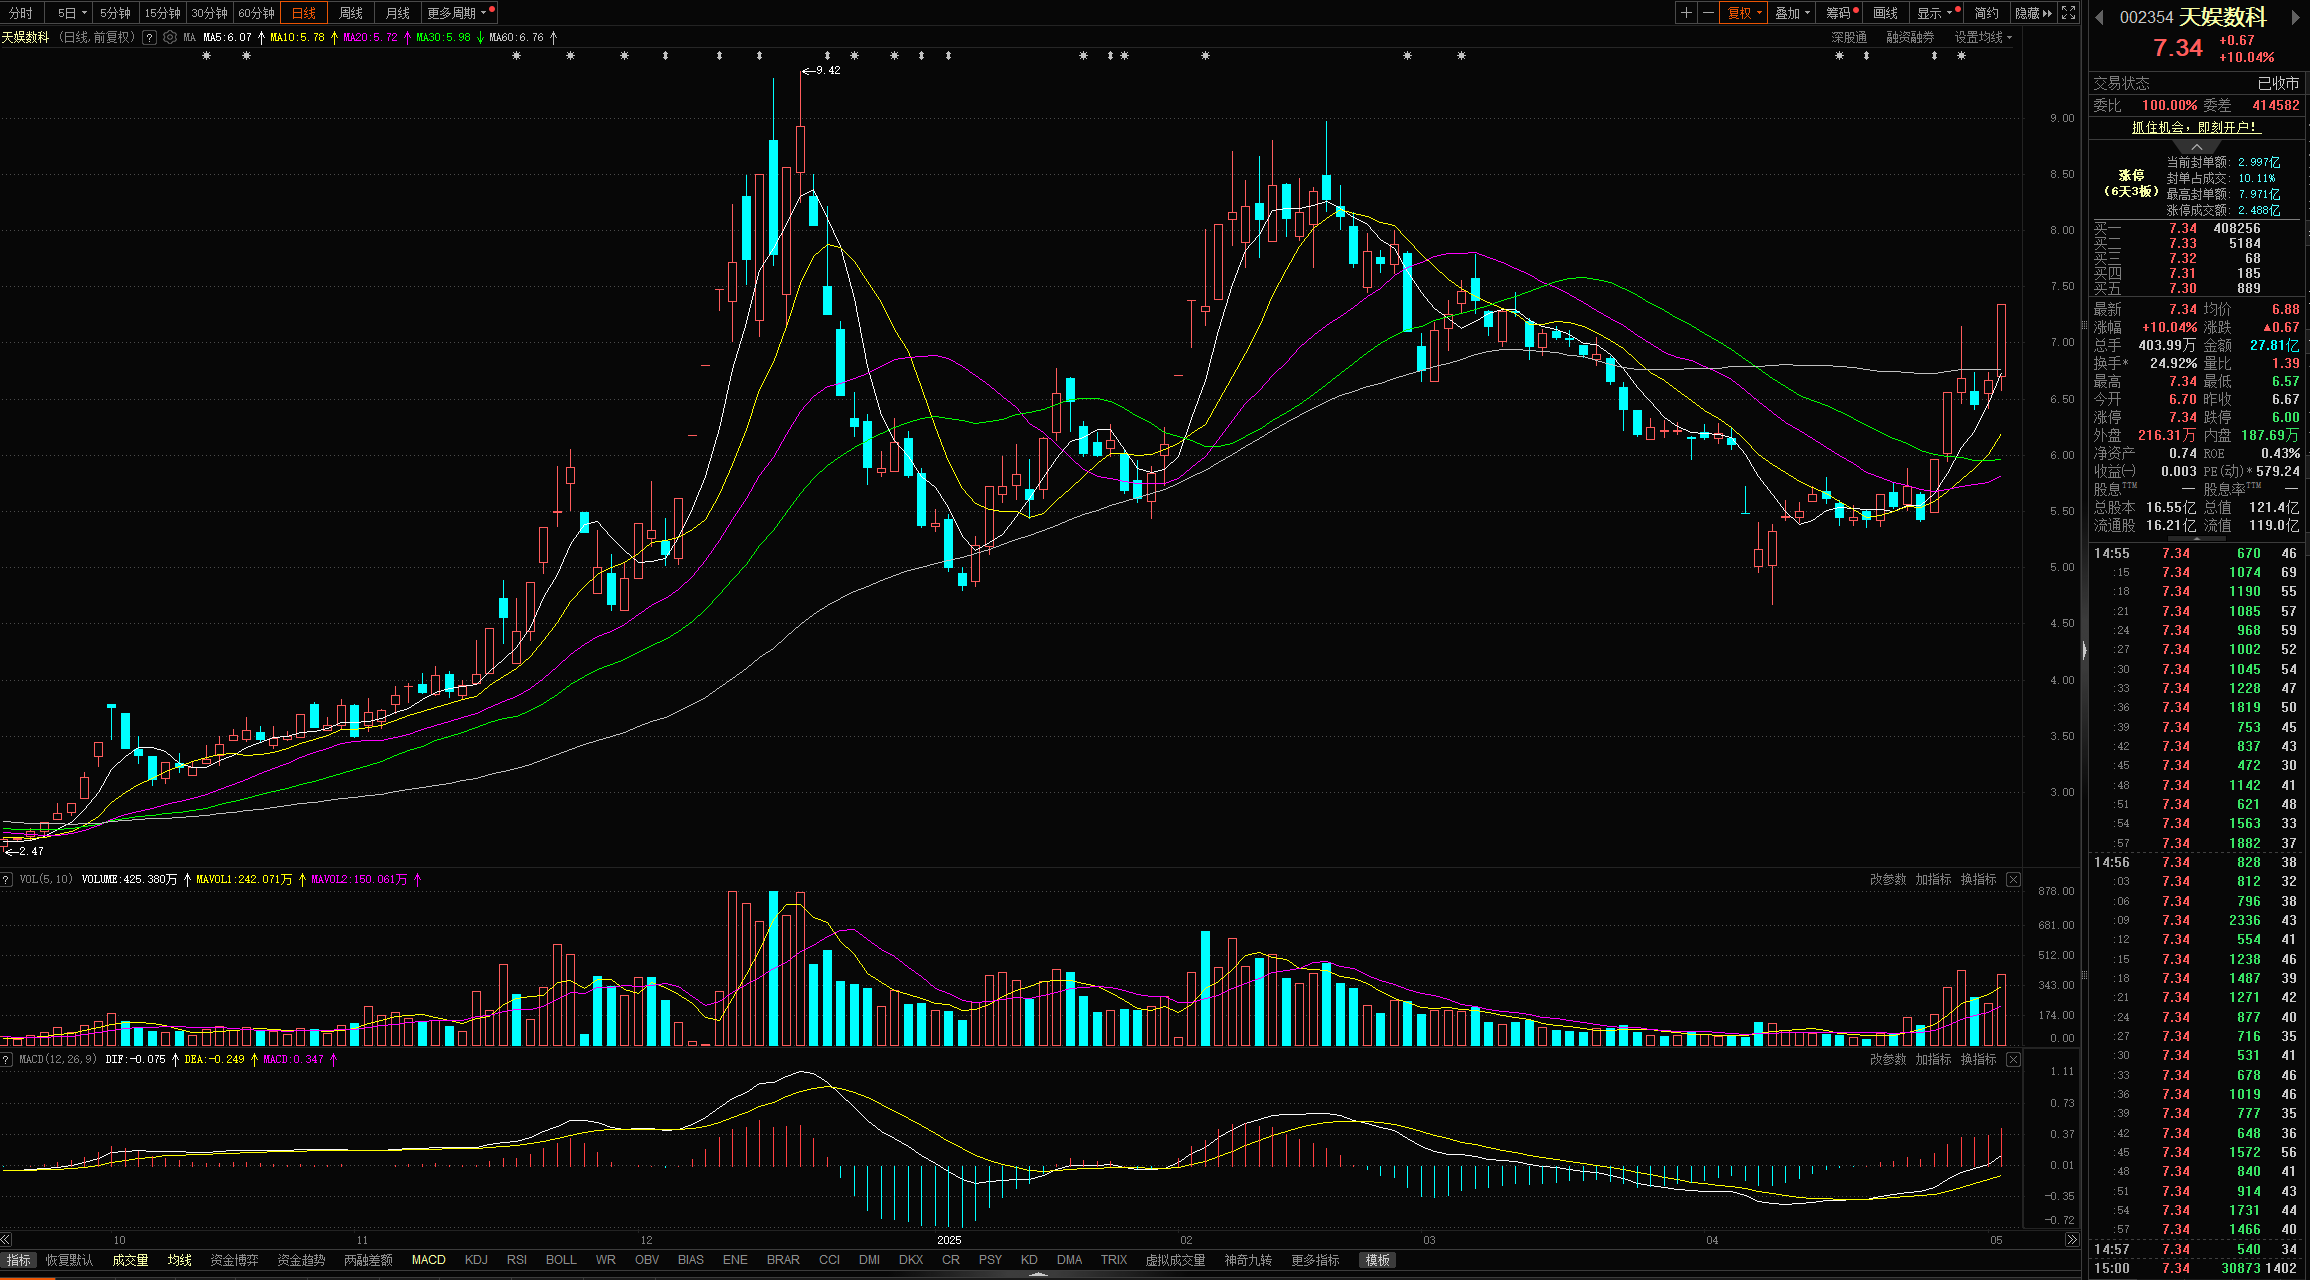Select the BOLL indicator
Screen dimensions: 2310x1280
click(561, 1260)
